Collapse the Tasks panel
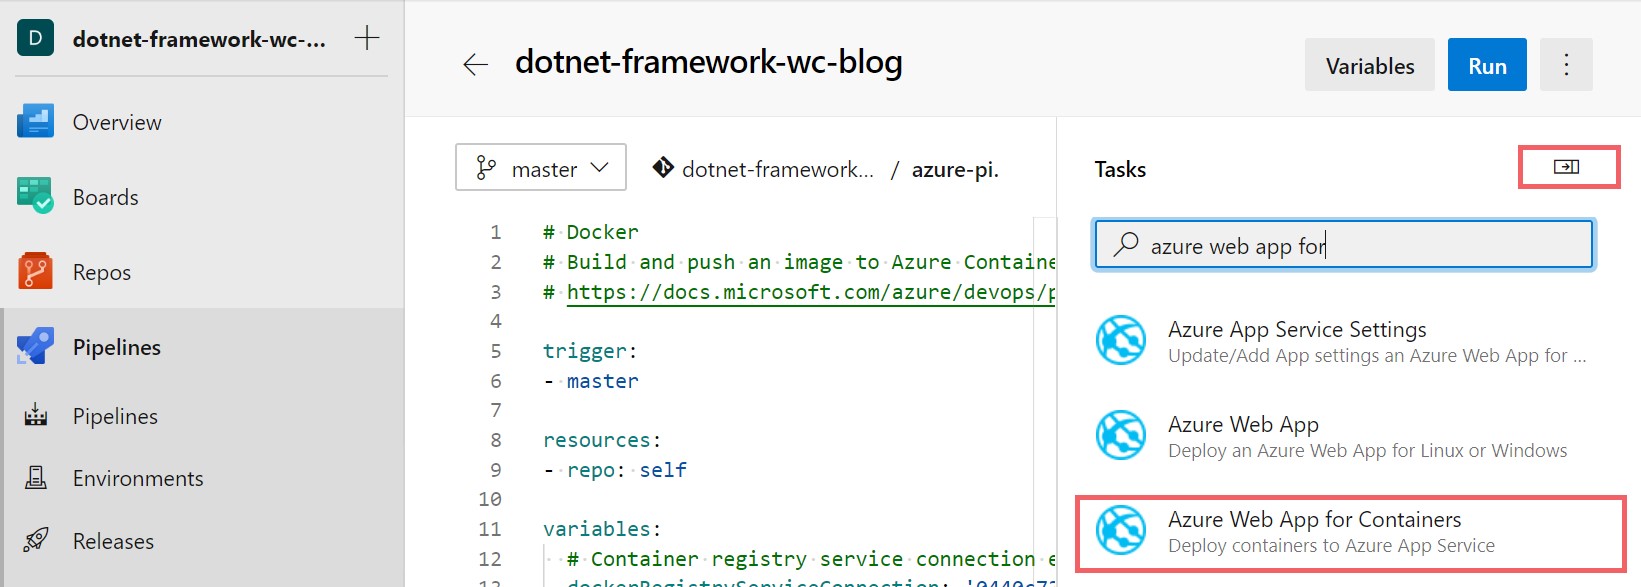 tap(1568, 167)
